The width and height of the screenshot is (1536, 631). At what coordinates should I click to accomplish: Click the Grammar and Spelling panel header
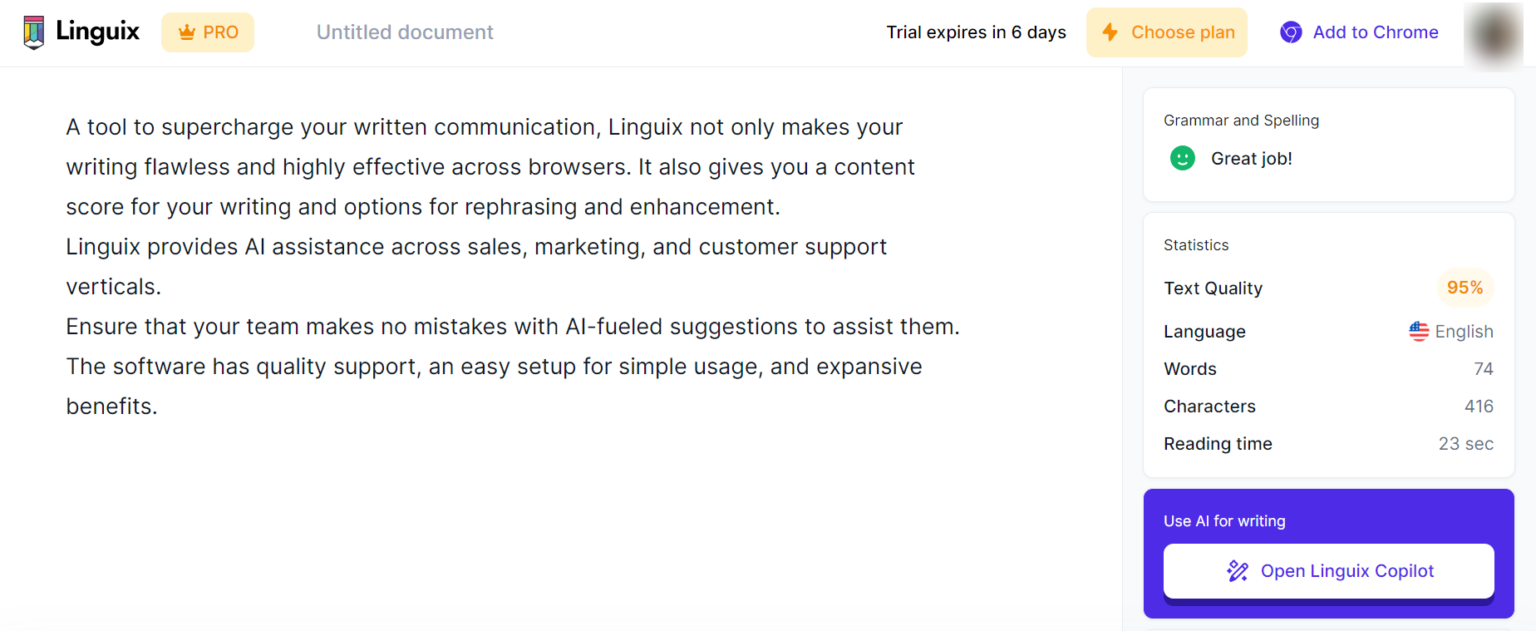[1241, 119]
